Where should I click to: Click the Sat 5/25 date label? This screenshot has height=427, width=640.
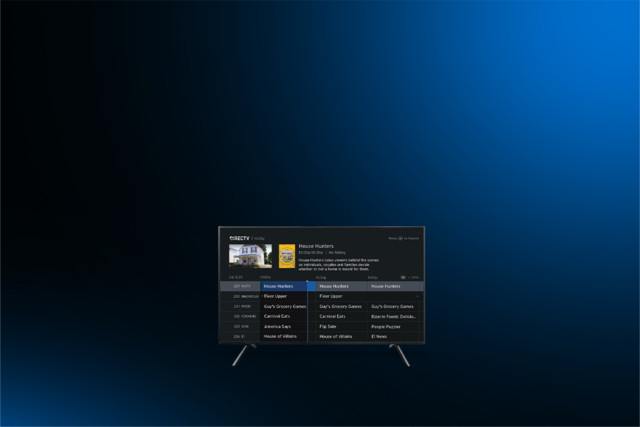click(x=236, y=276)
